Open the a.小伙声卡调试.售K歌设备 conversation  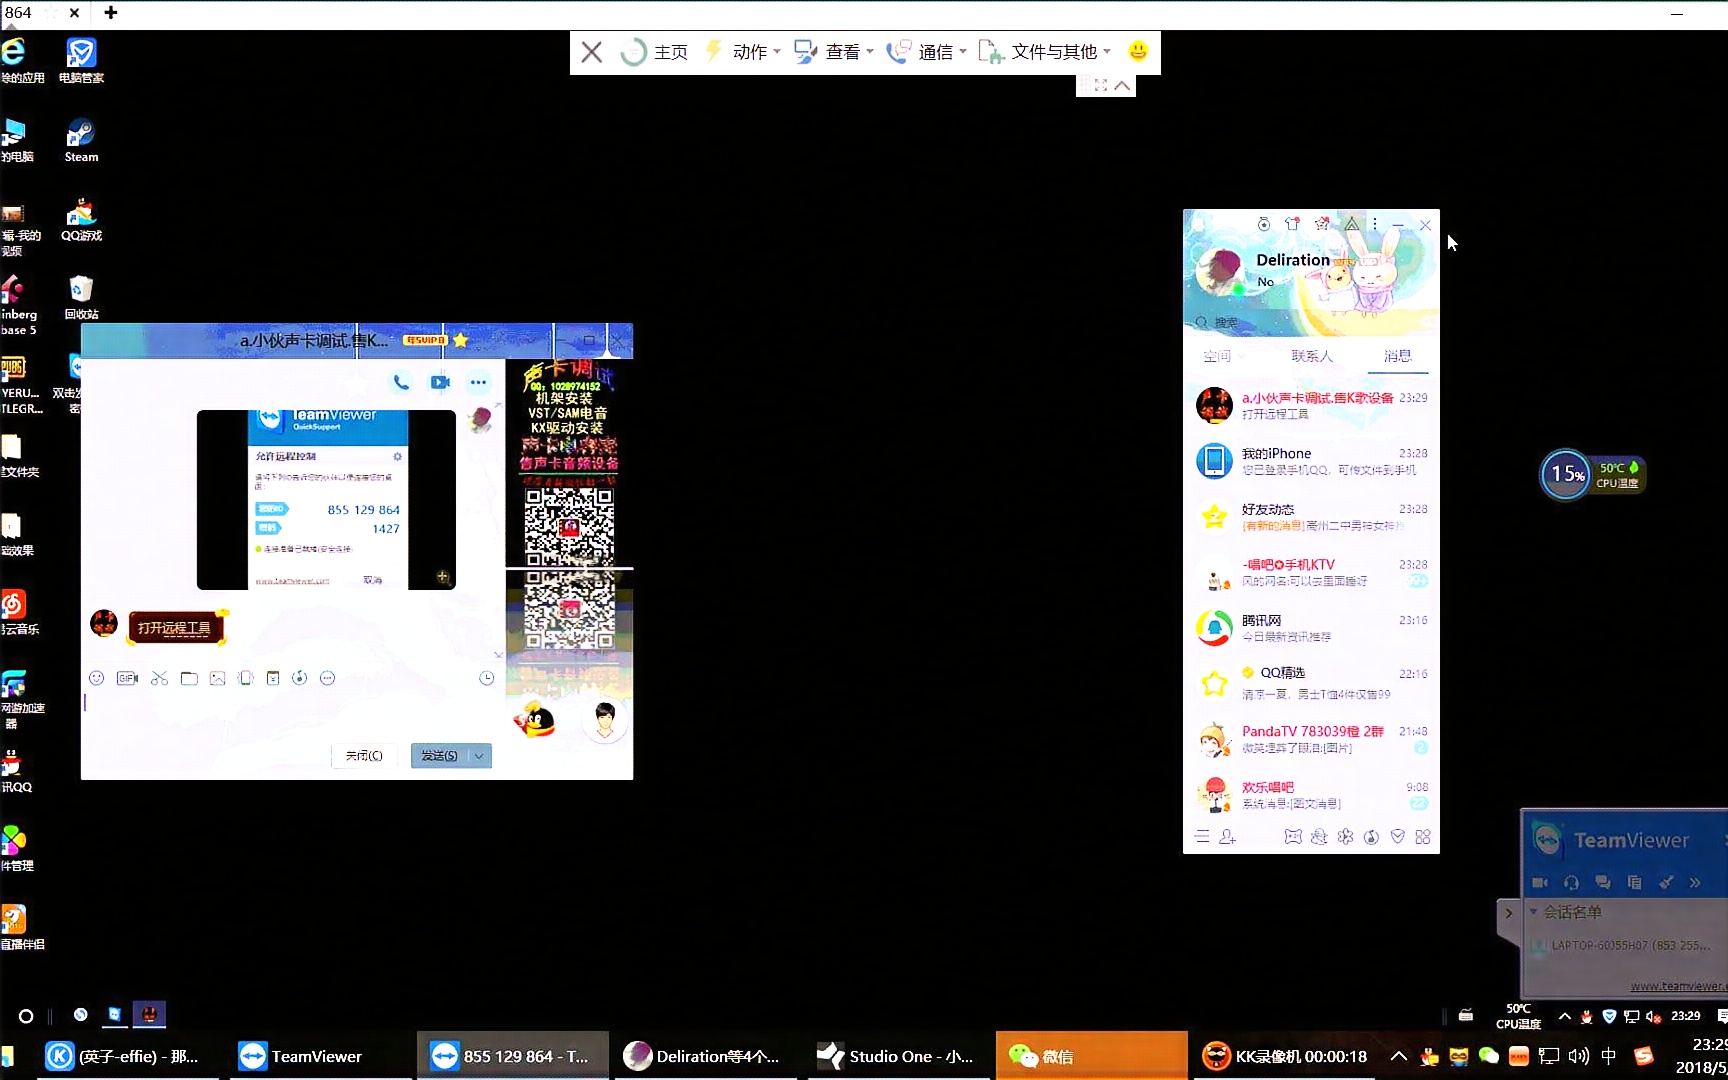[x=1311, y=405]
